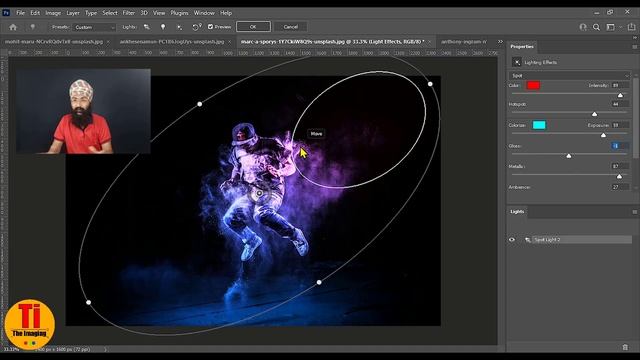Reset the current light icon
This screenshot has width=640, height=360.
point(197,27)
